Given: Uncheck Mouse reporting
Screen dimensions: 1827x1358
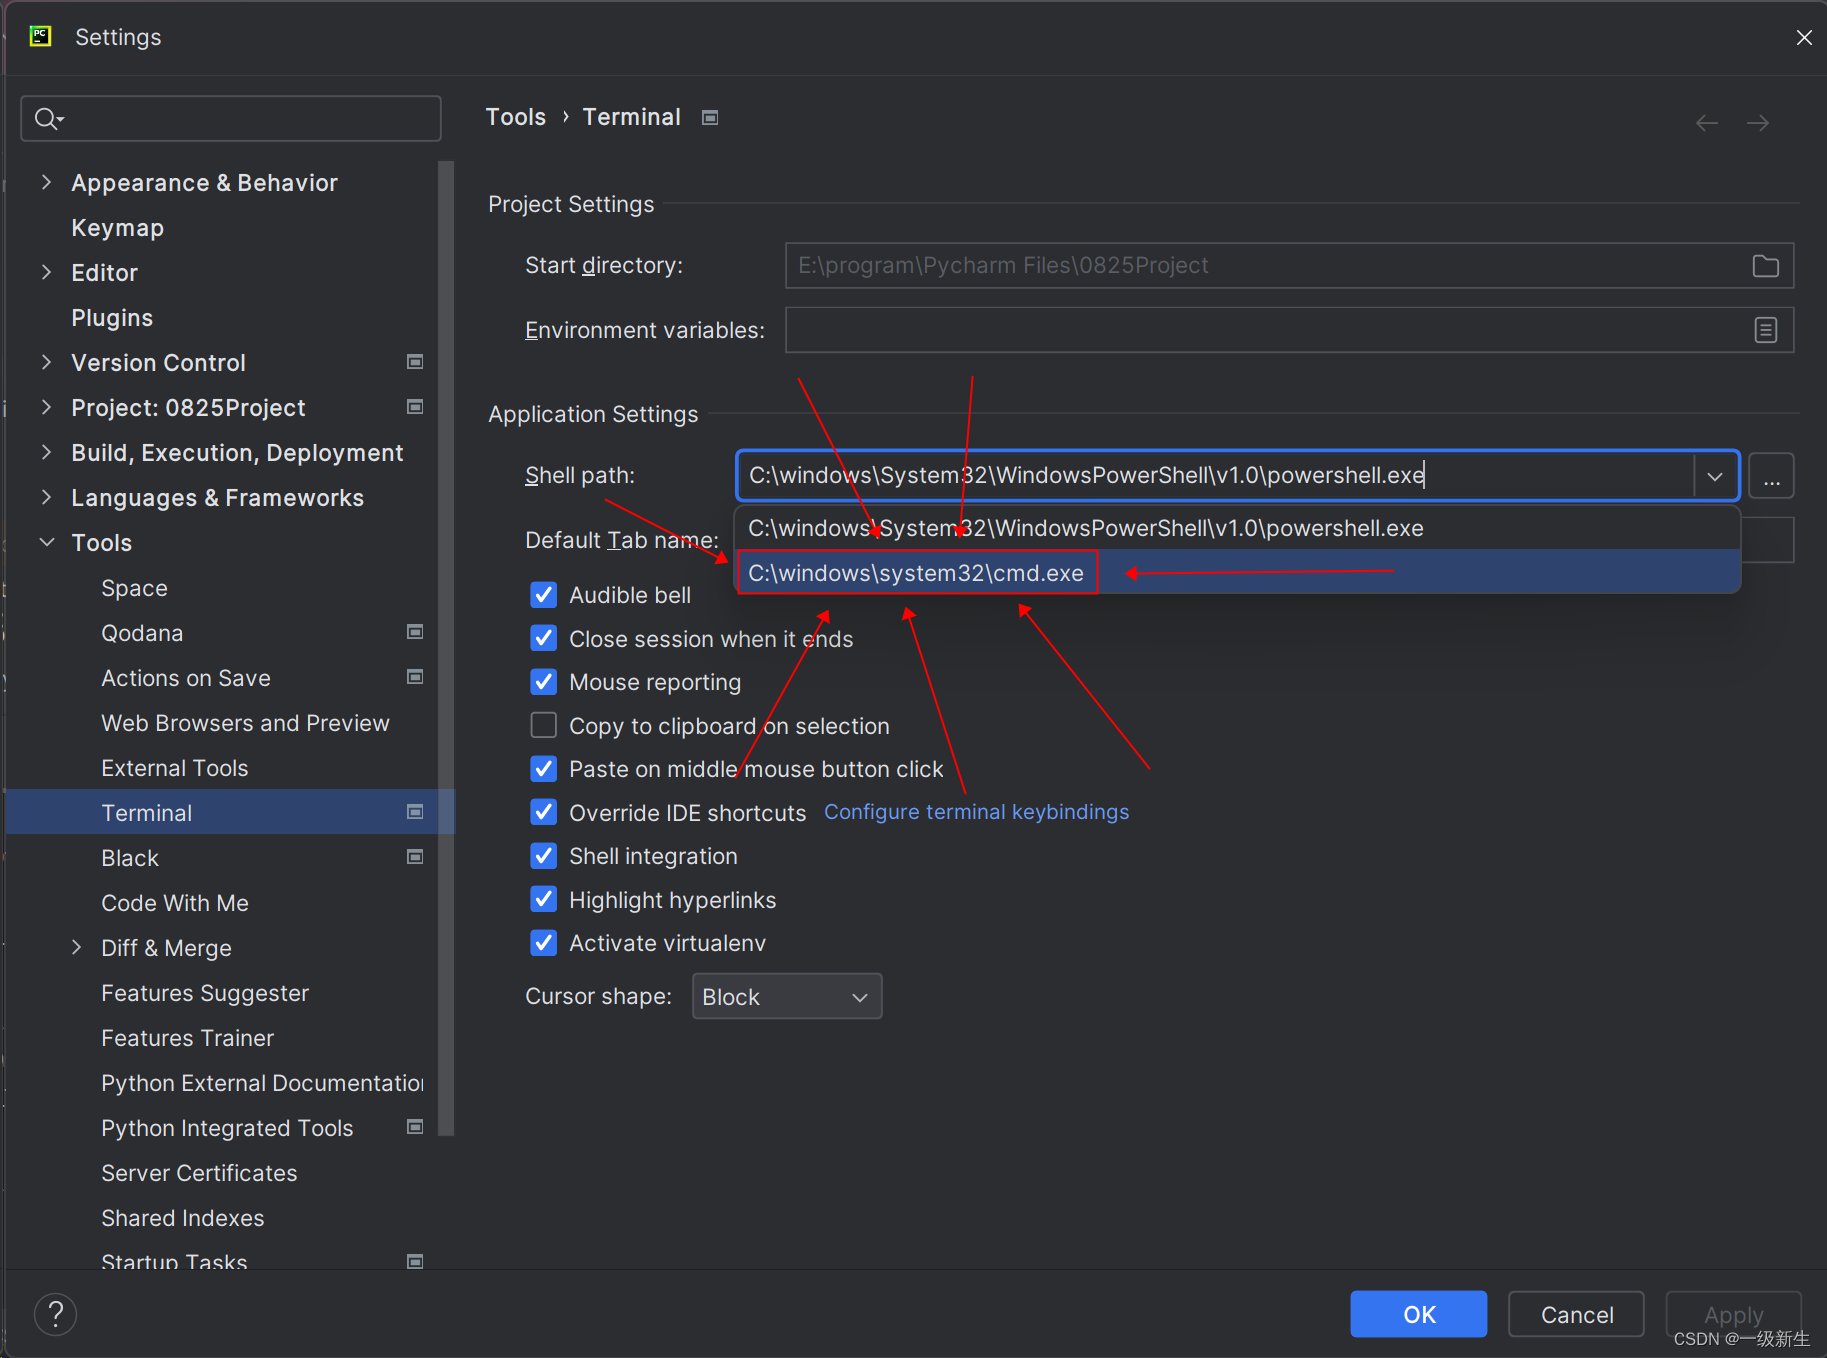Looking at the screenshot, I should pyautogui.click(x=543, y=682).
